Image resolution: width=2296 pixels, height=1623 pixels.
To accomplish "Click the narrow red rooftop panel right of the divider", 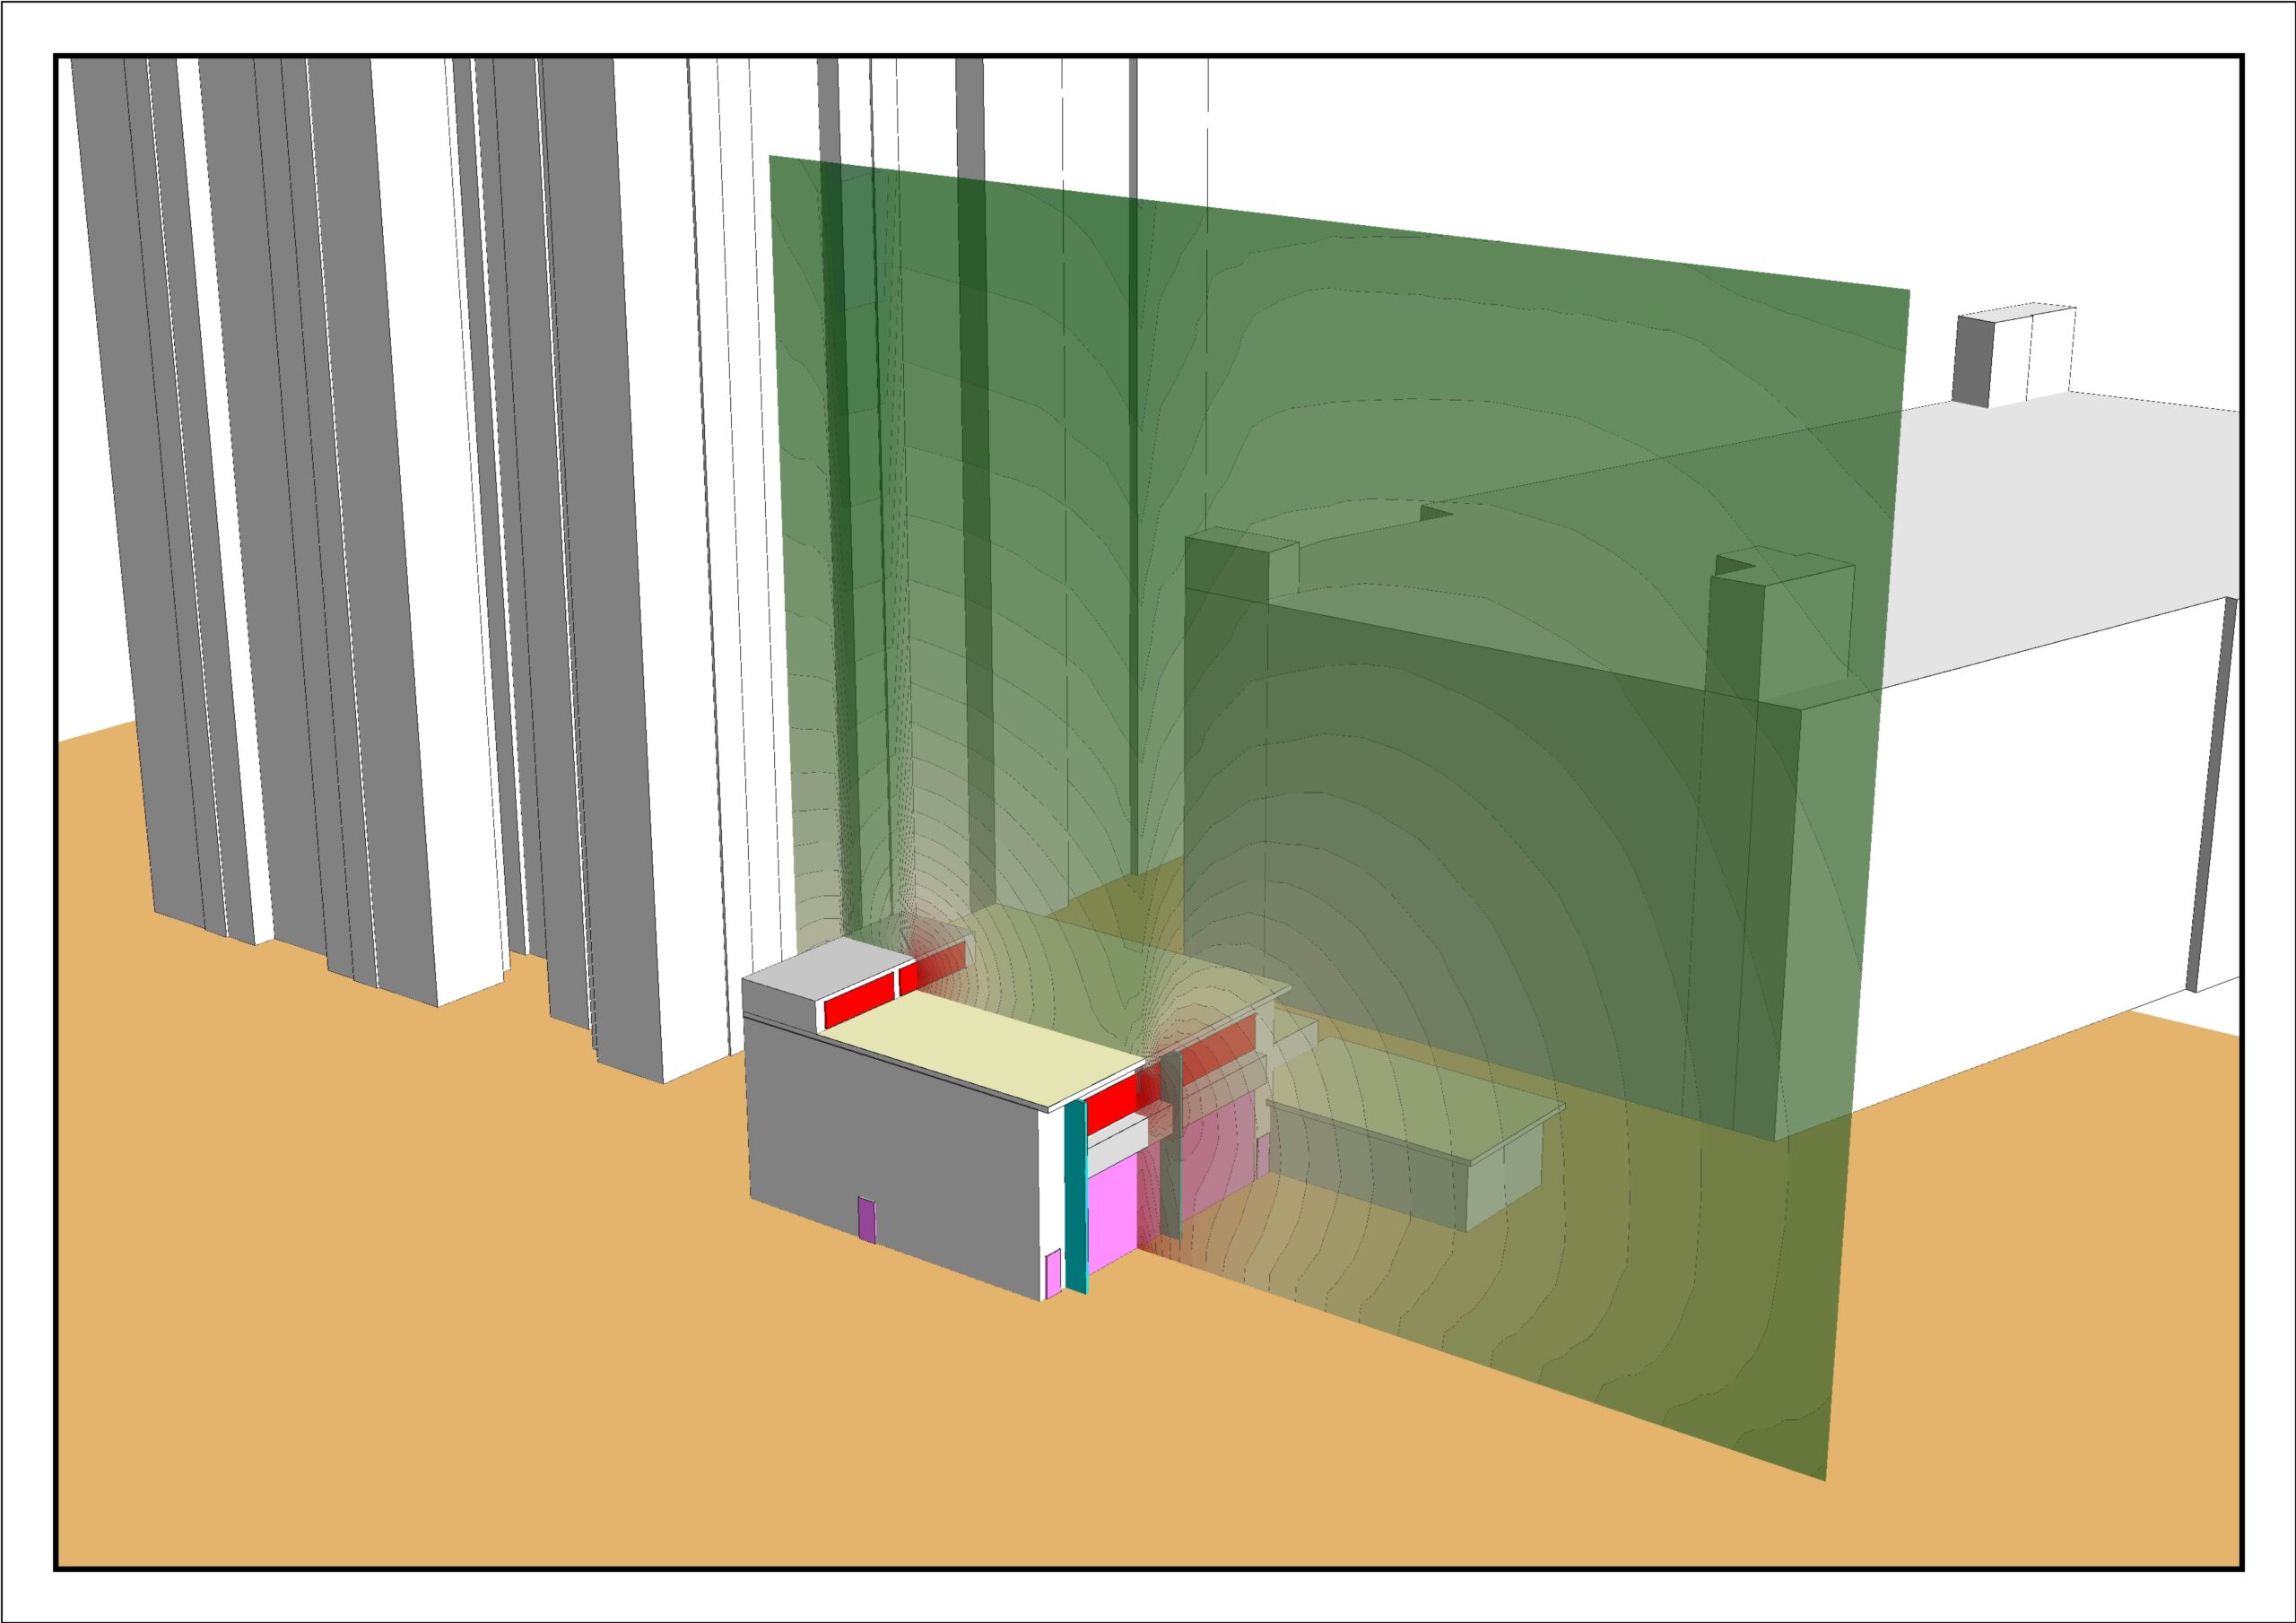I will [x=908, y=977].
